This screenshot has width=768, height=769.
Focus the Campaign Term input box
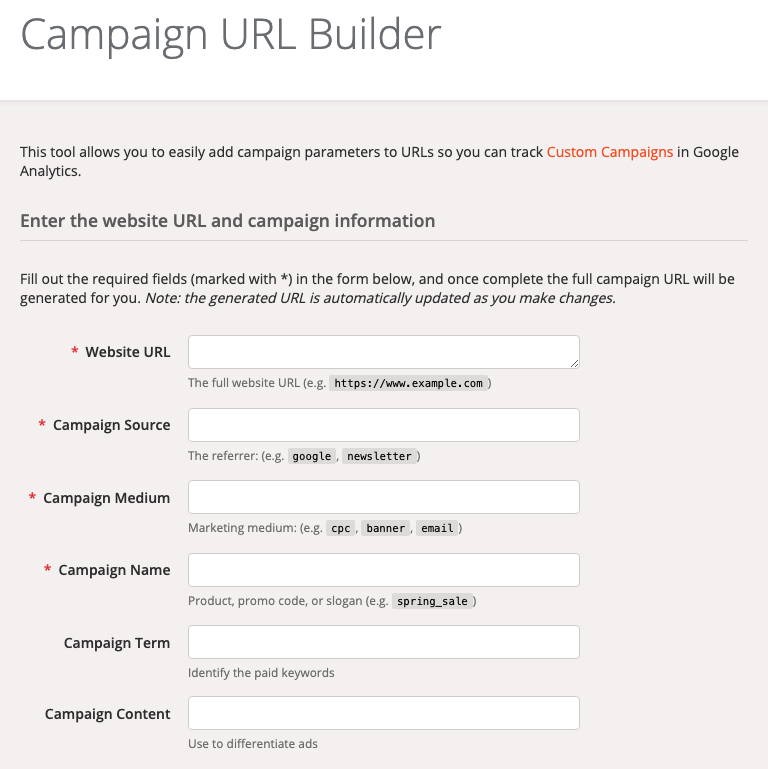[383, 642]
